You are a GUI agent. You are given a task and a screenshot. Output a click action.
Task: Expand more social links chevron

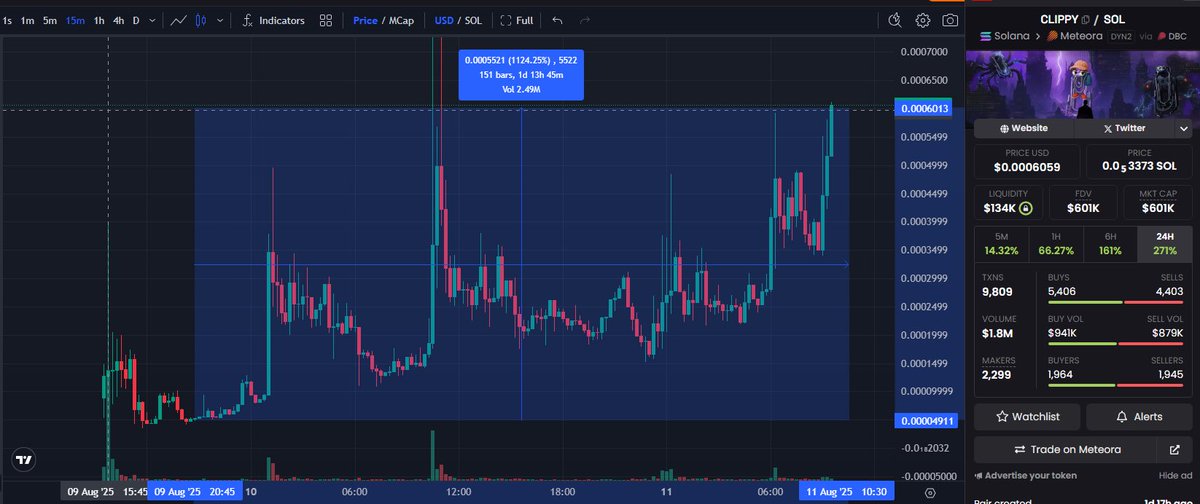[x=1184, y=128]
